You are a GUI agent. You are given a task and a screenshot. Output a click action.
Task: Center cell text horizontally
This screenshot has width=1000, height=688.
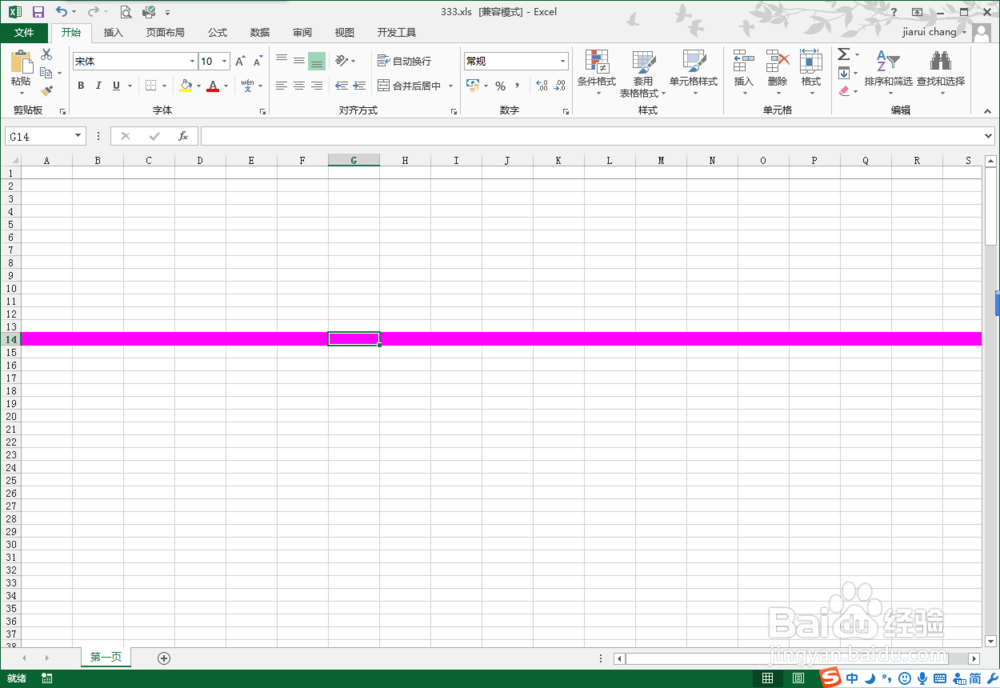point(299,85)
